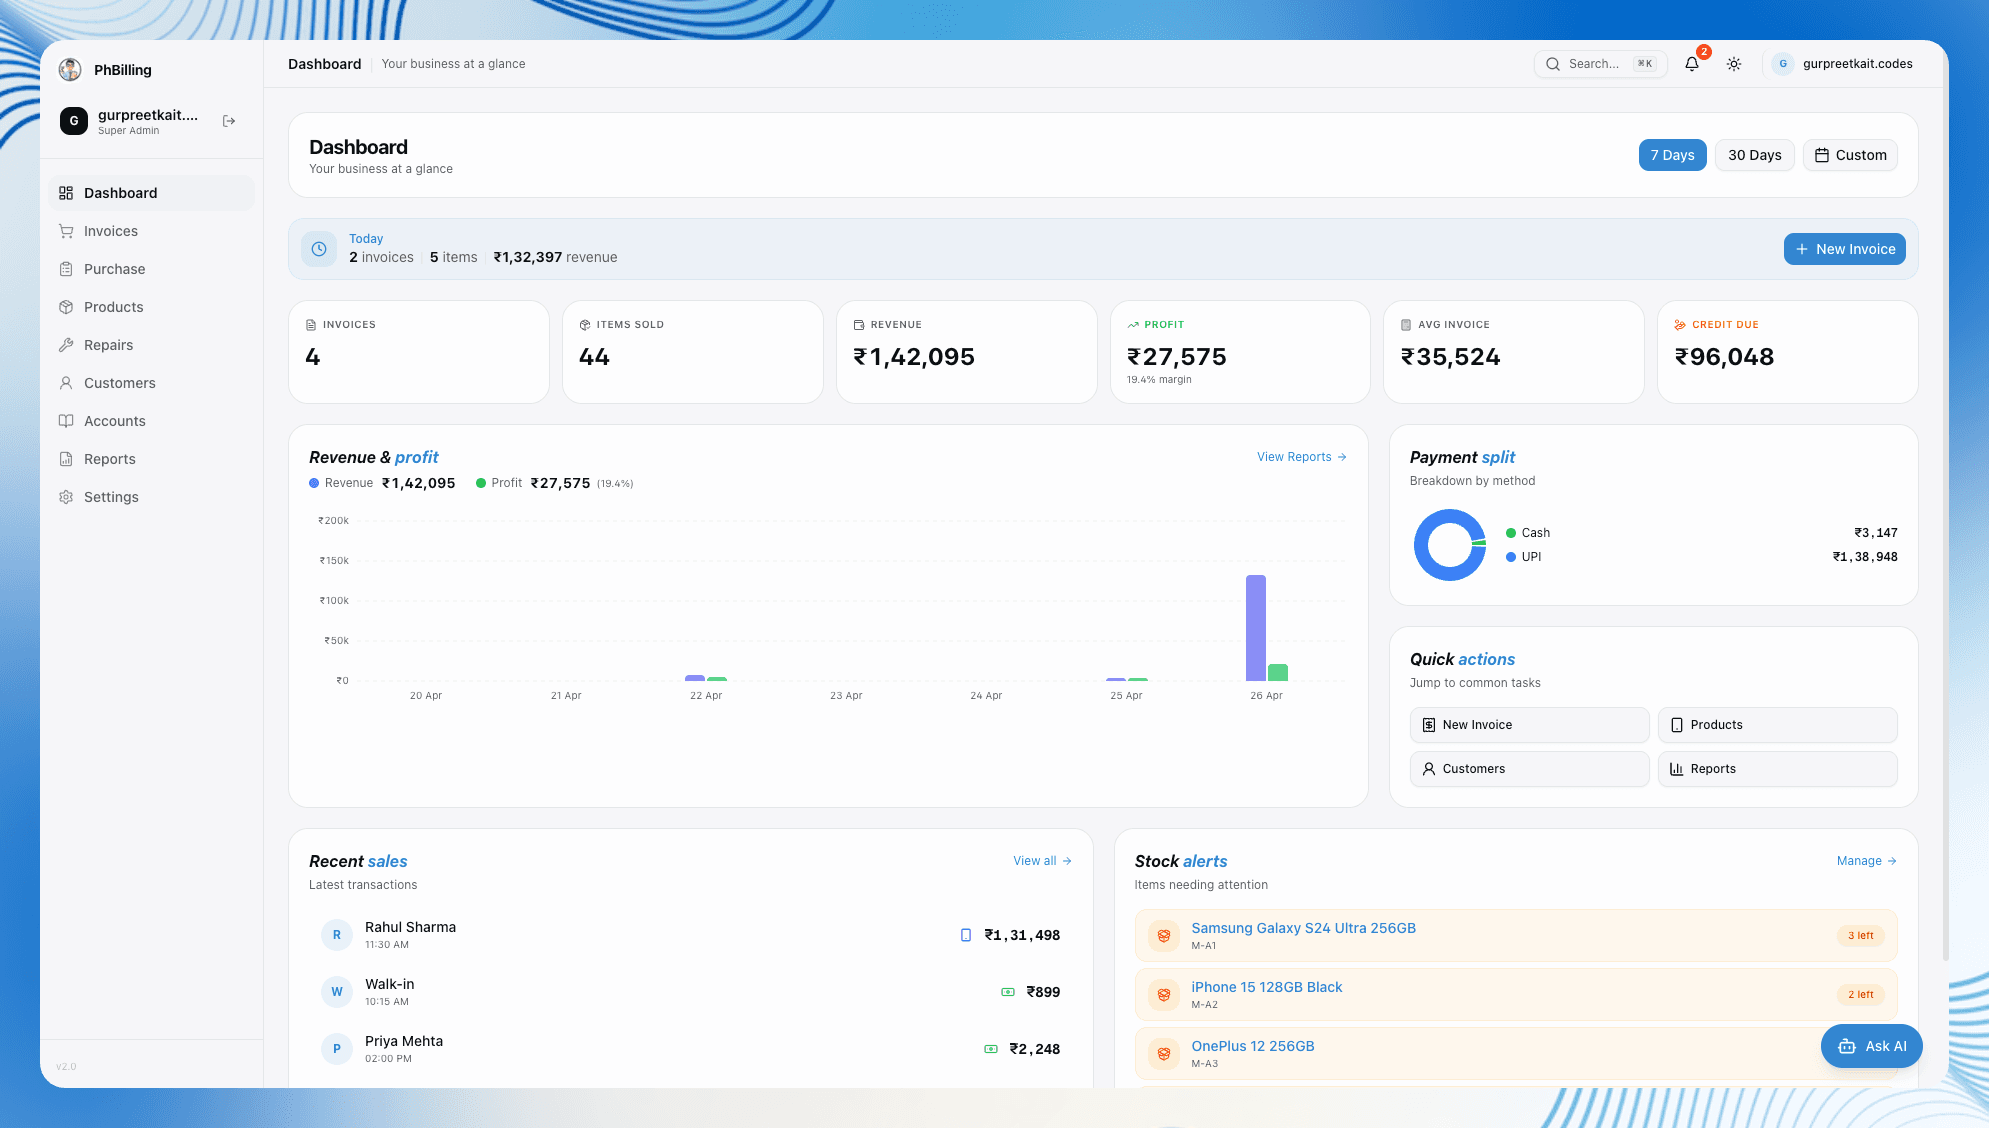Click the W avatar for Walk-in sale

[x=337, y=992]
